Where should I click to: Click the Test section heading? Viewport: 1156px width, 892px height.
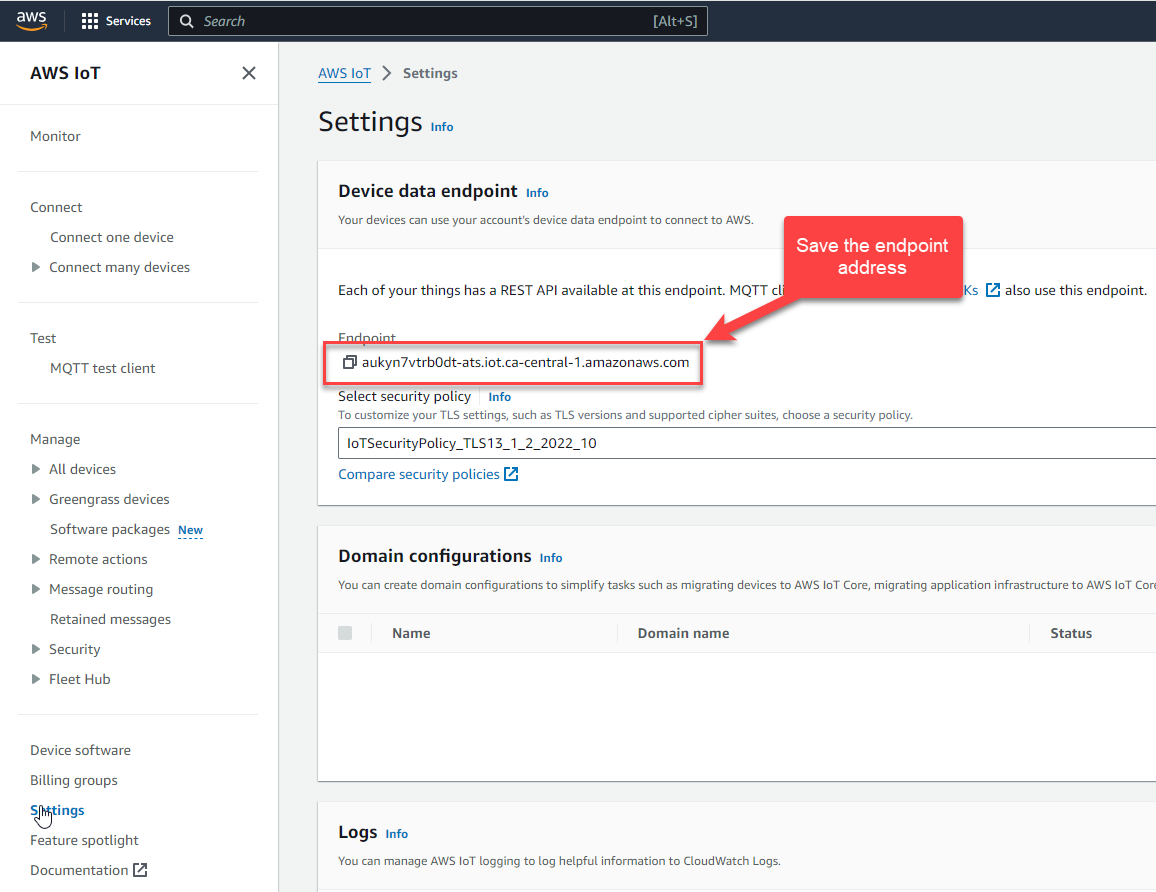pyautogui.click(x=43, y=338)
